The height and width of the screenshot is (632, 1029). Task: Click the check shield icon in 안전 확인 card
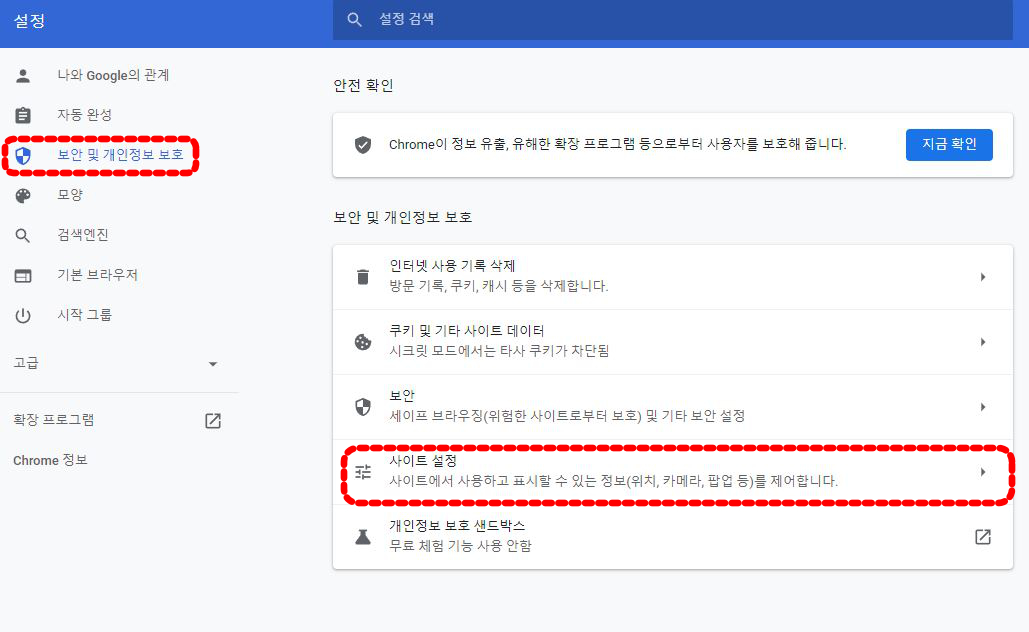click(x=363, y=144)
